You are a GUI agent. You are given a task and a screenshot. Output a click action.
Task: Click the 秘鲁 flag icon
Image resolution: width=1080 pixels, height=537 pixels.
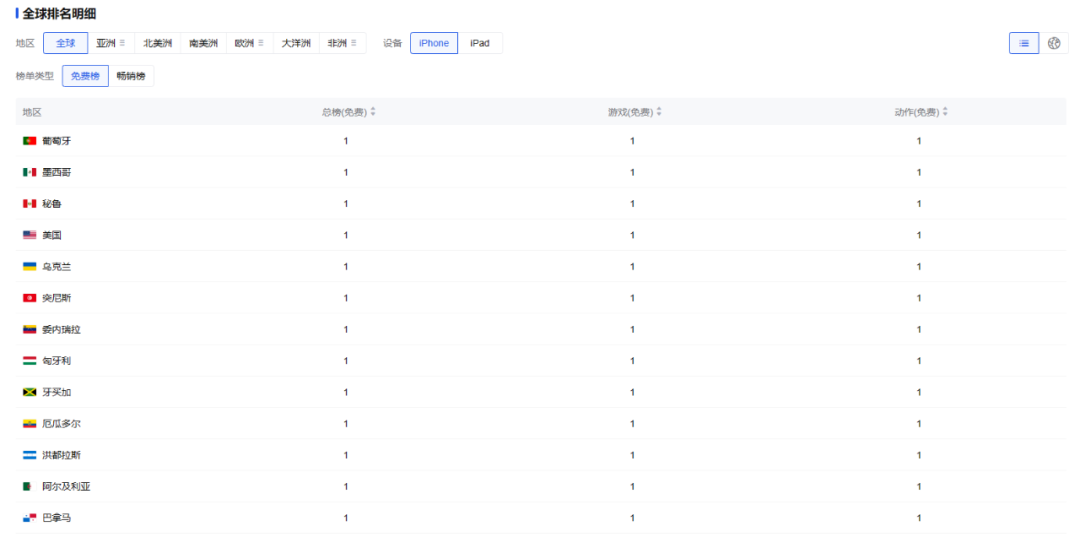[29, 204]
